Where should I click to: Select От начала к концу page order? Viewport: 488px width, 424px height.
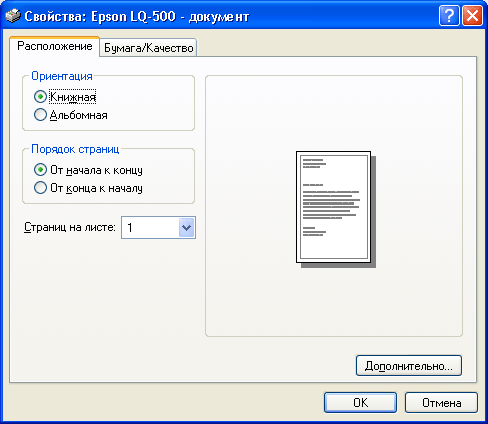(x=40, y=170)
